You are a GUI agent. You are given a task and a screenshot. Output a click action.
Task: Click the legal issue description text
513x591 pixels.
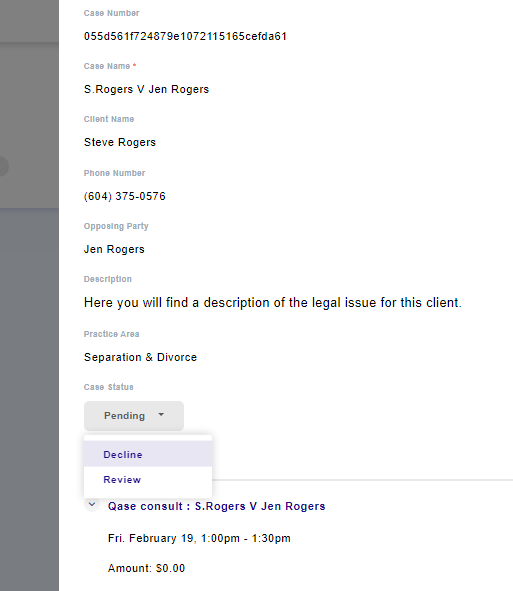[273, 303]
